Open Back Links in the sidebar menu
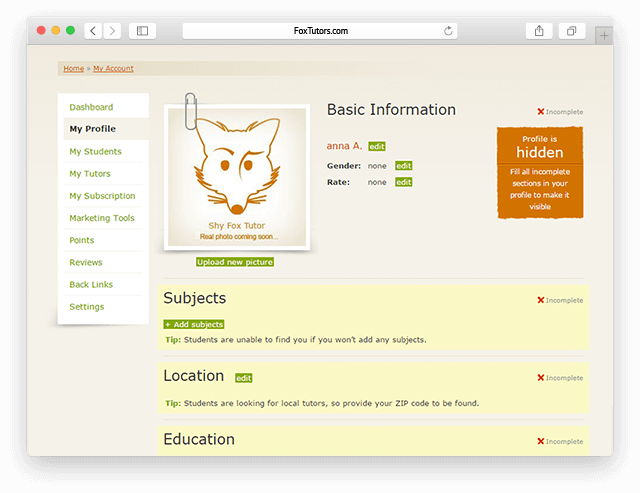The width and height of the screenshot is (640, 493). [x=91, y=284]
